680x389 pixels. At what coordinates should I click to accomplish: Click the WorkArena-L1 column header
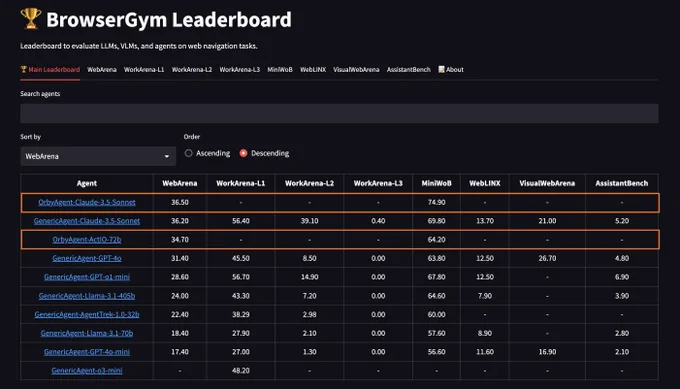pos(241,183)
